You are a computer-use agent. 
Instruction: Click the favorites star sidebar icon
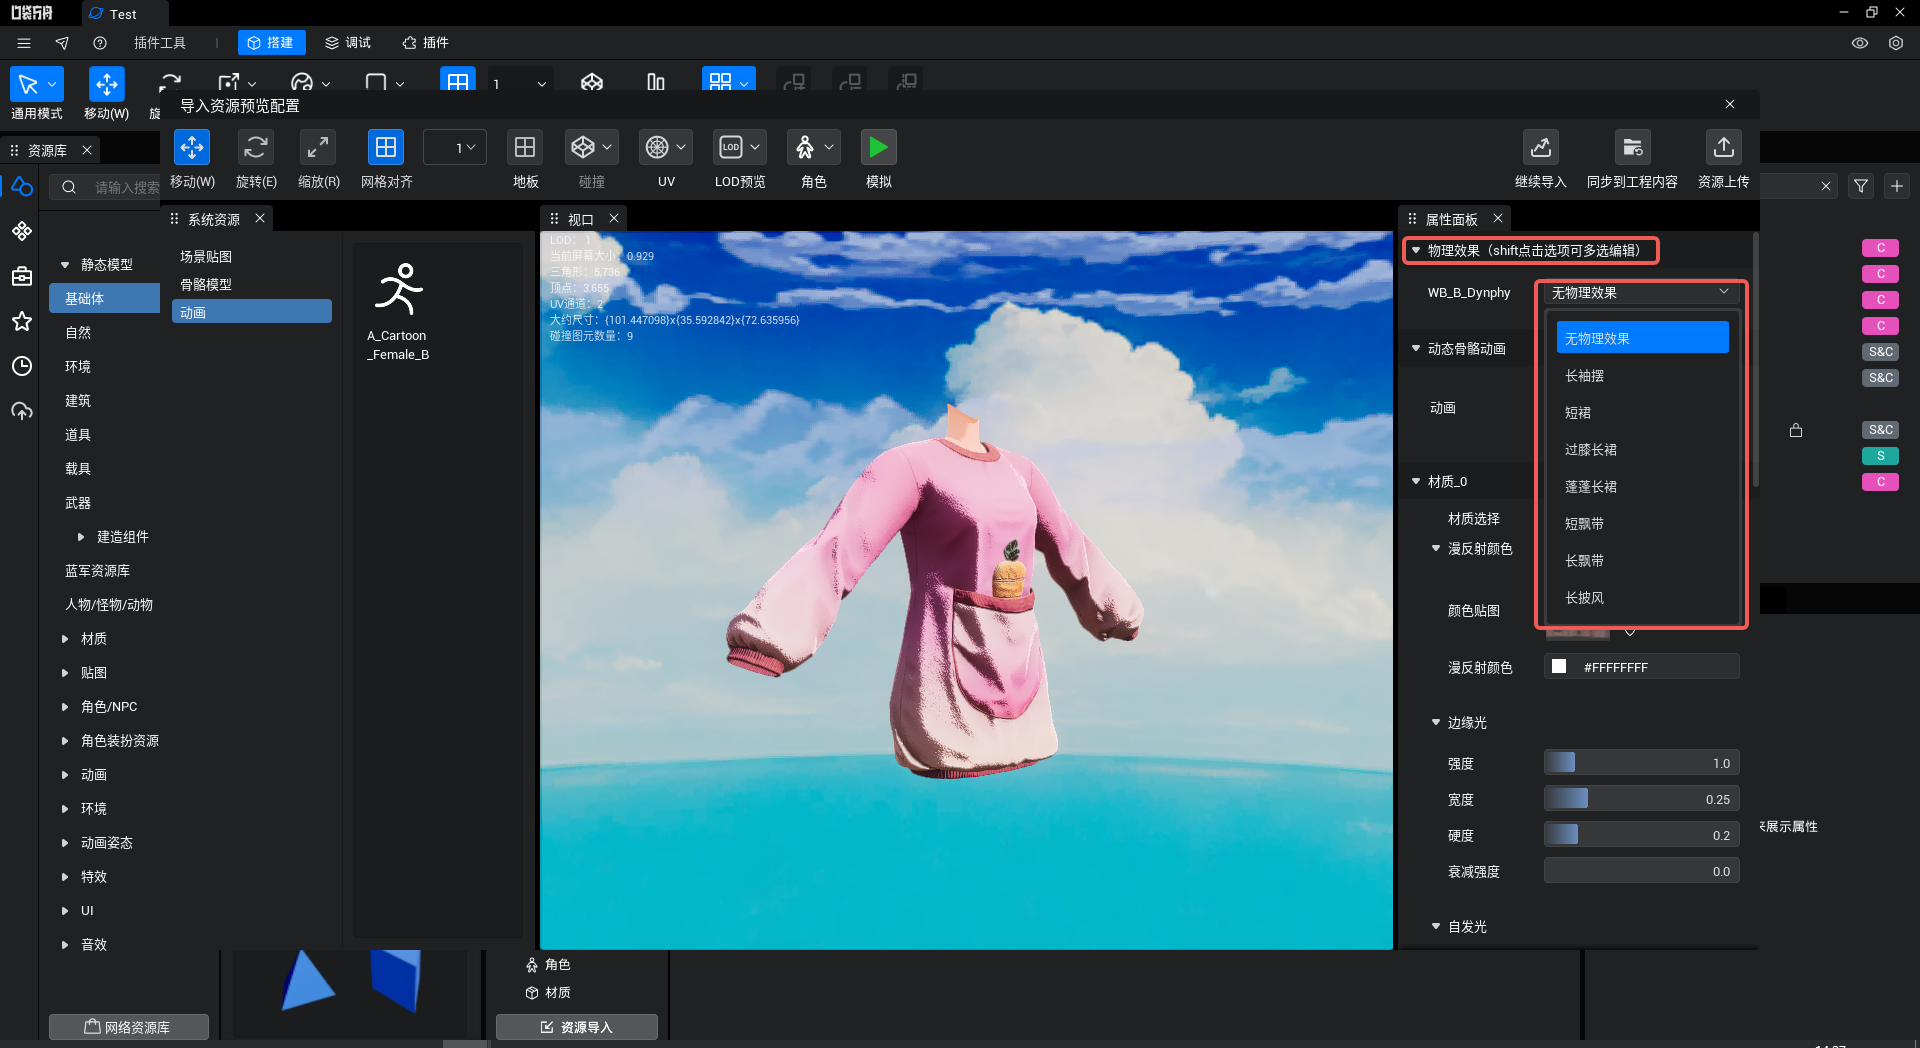coord(22,321)
